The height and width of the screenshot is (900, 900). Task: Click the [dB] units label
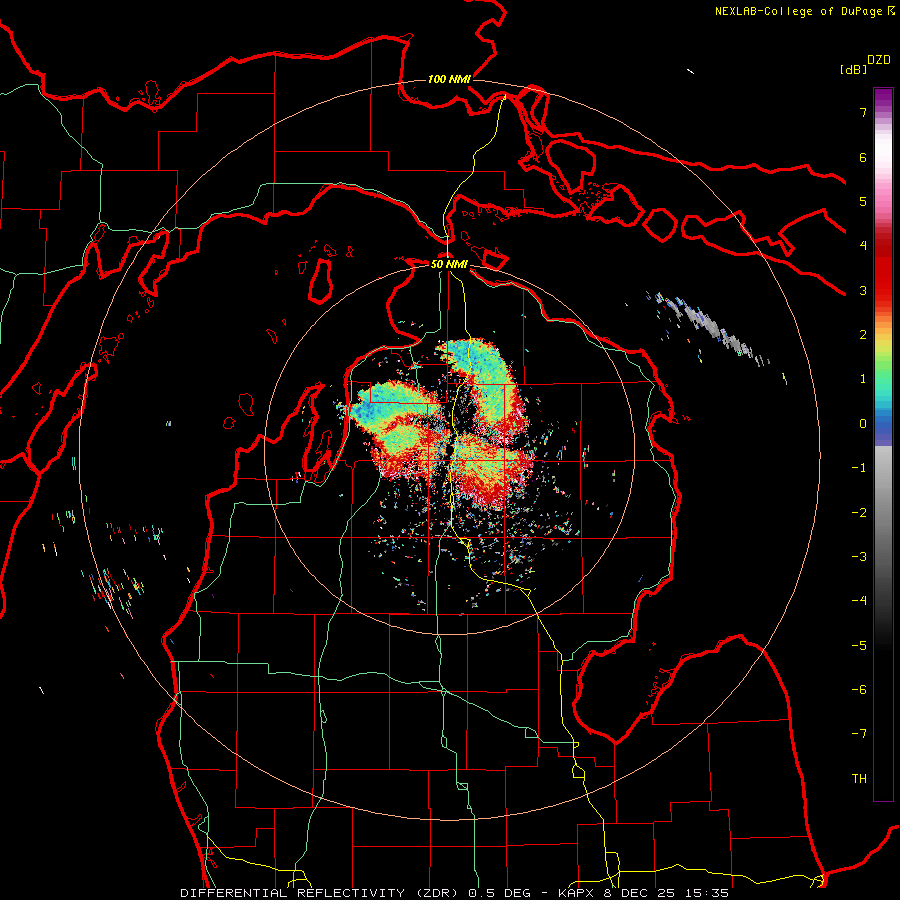tap(853, 69)
